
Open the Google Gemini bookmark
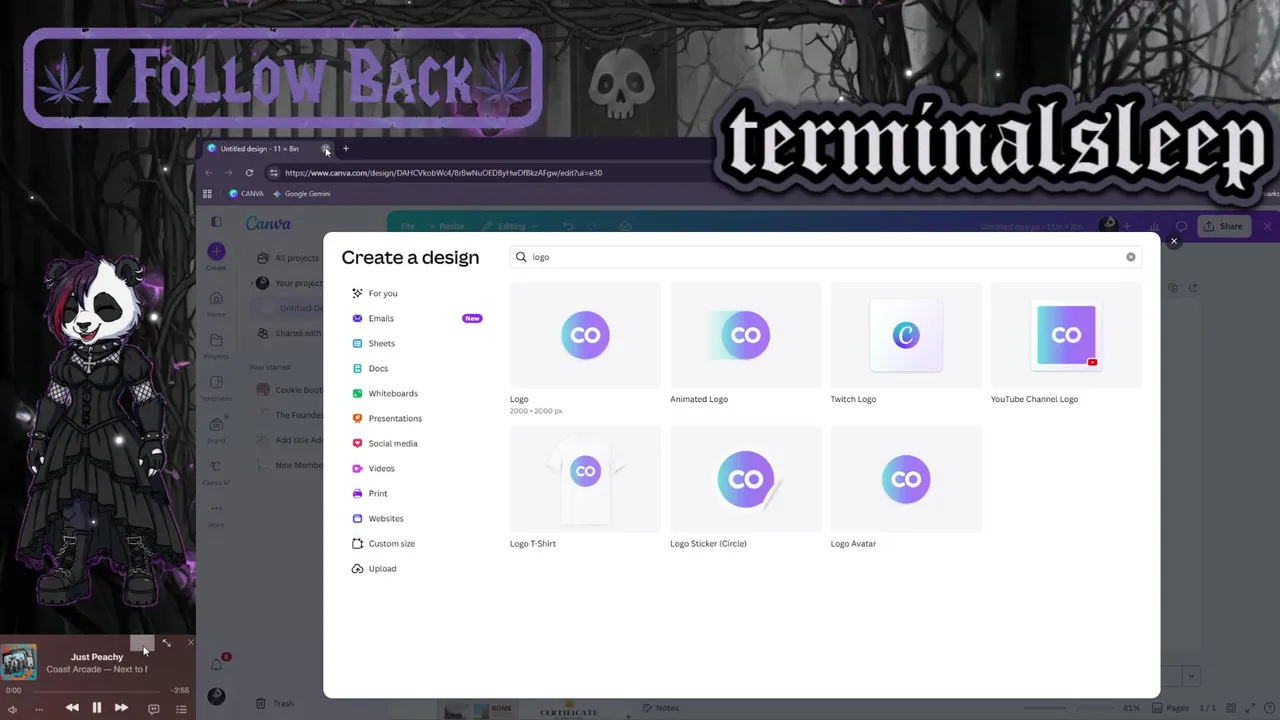point(301,194)
